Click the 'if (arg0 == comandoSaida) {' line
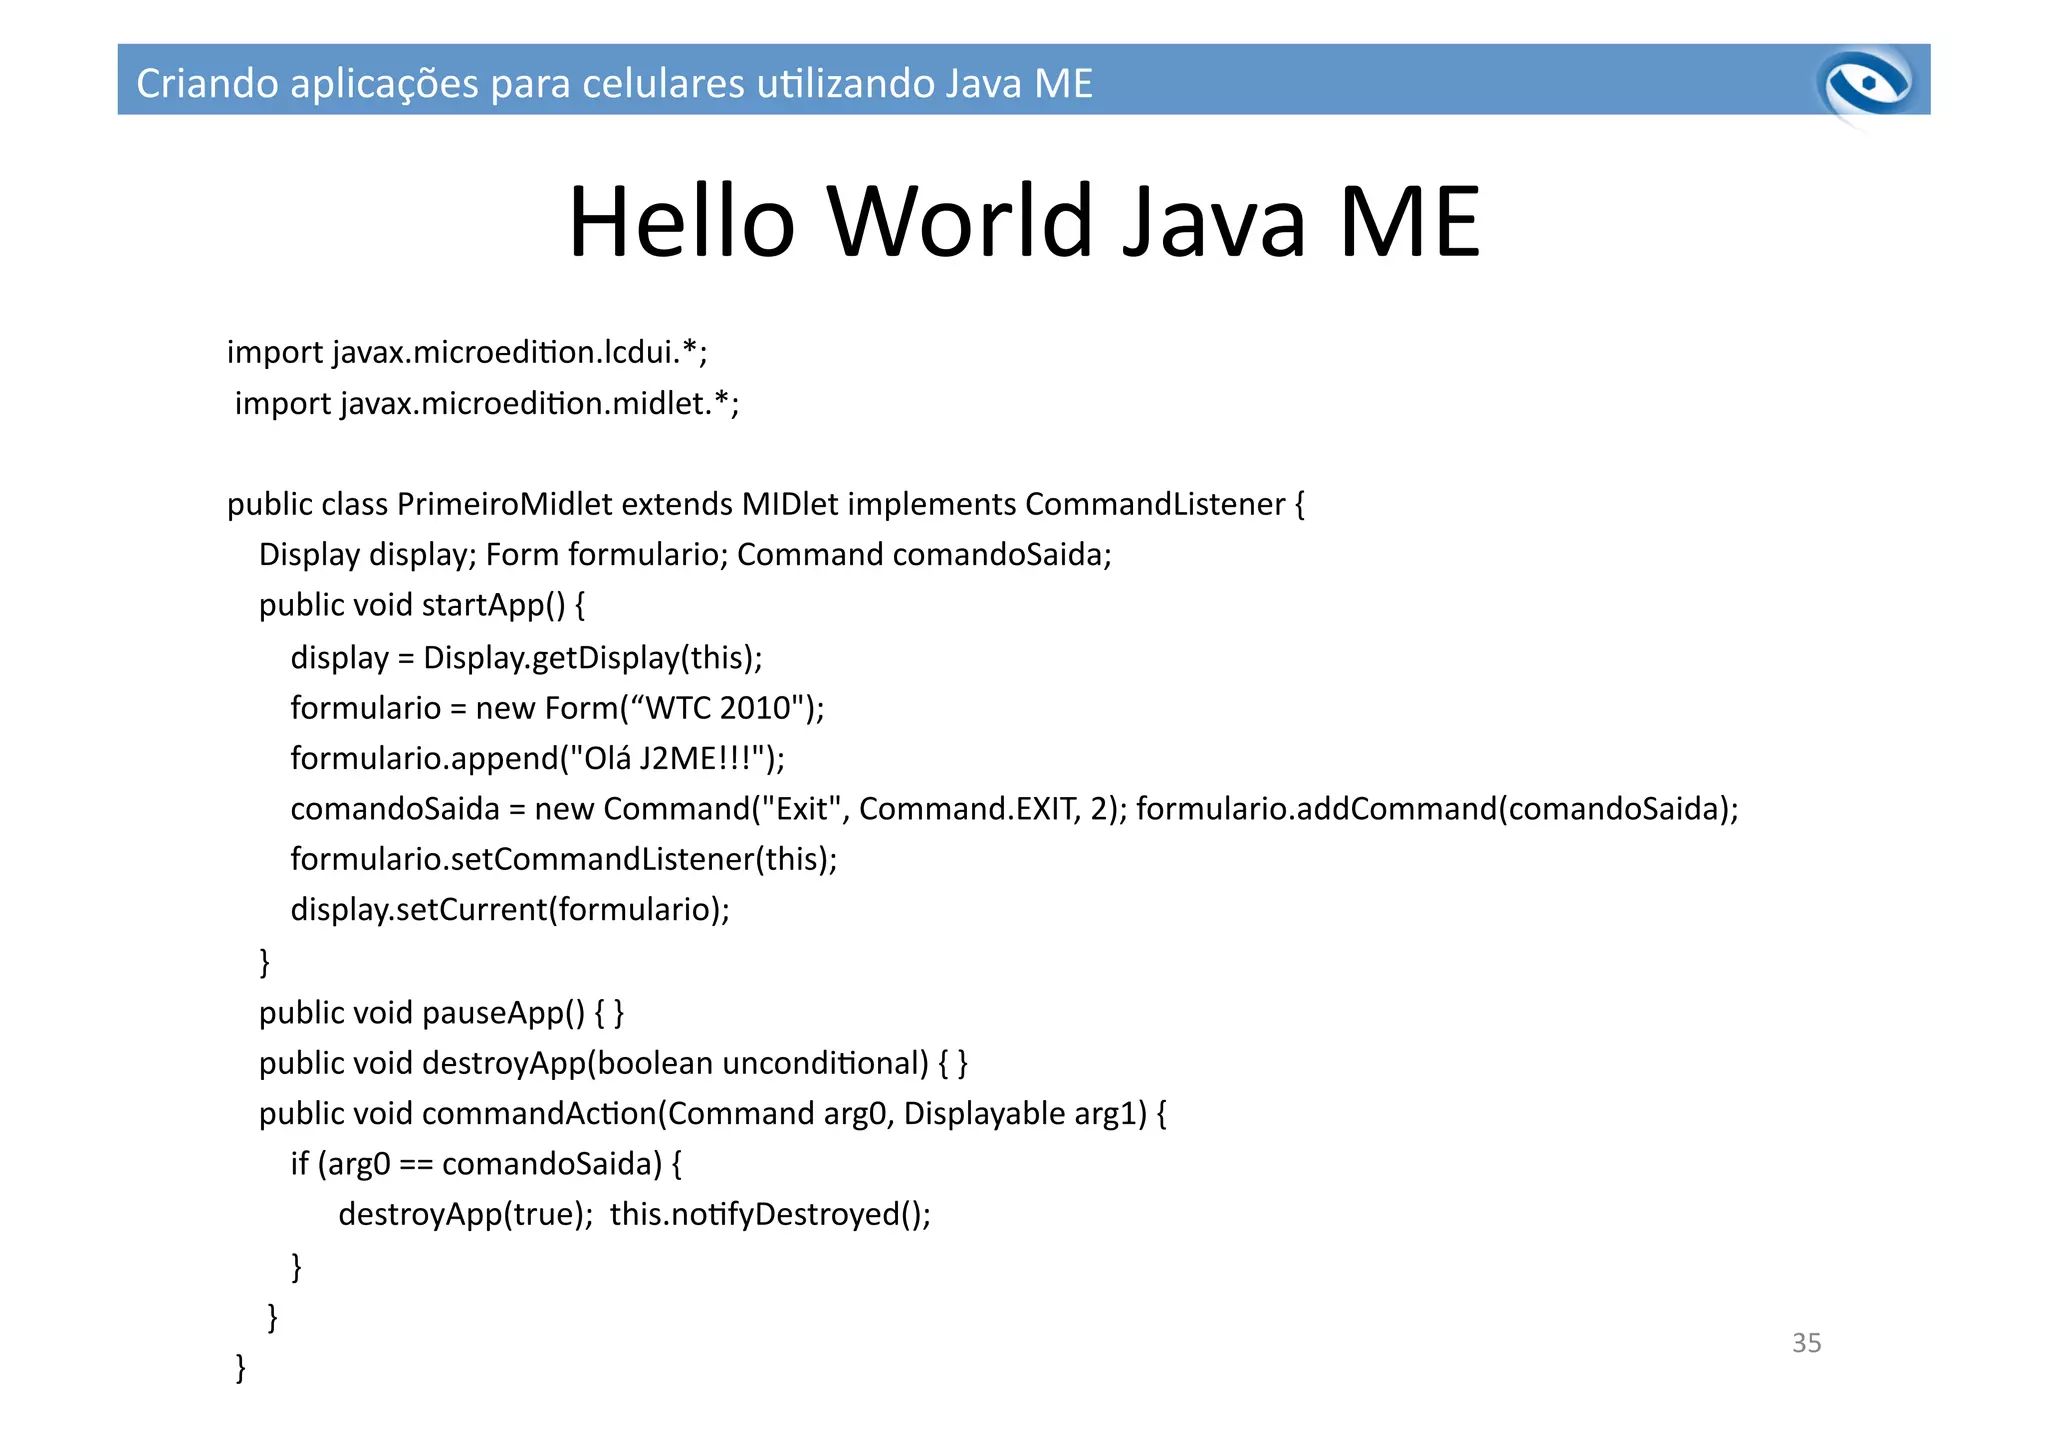This screenshot has height=1447, width=2048. [486, 1164]
